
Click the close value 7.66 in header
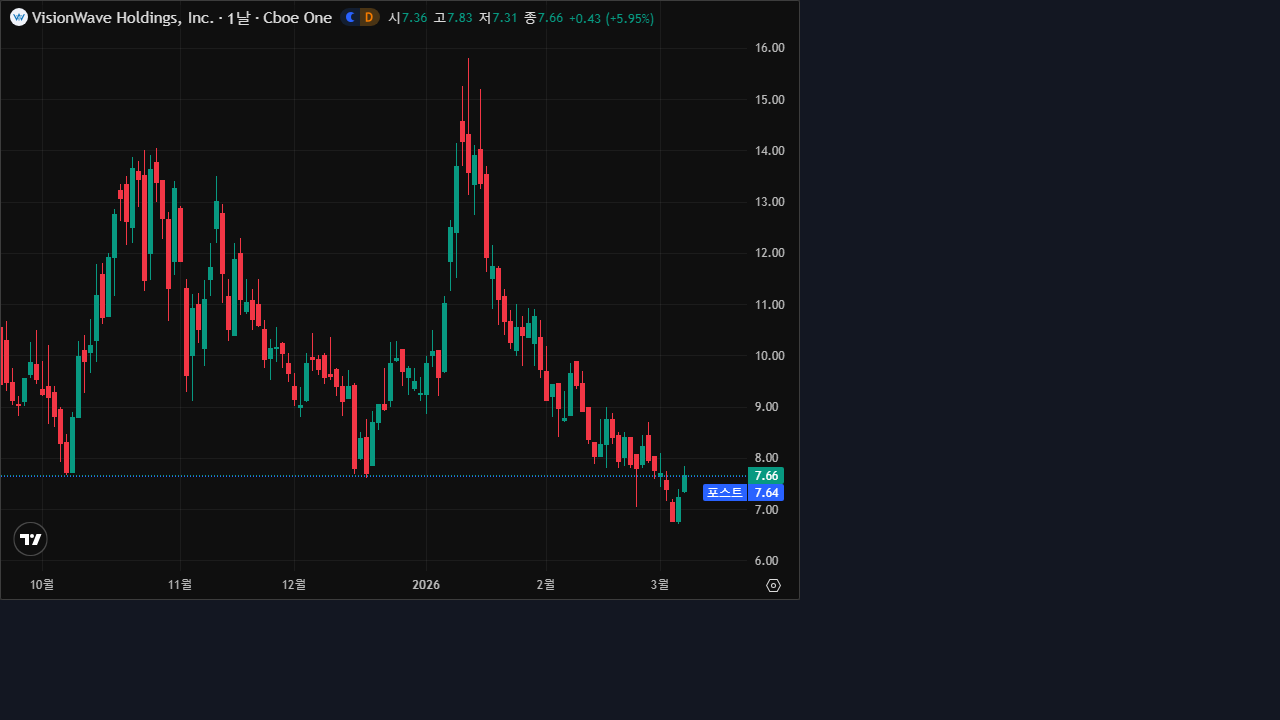[x=550, y=18]
